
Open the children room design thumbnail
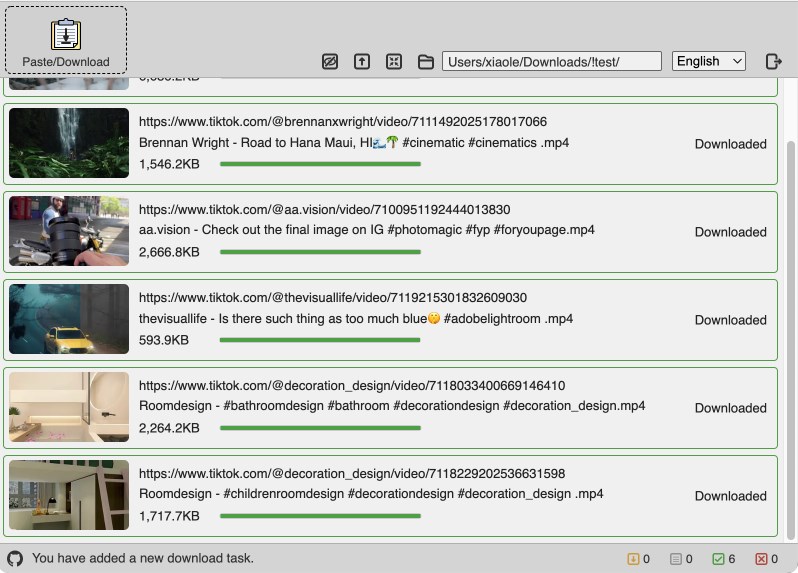coord(69,495)
